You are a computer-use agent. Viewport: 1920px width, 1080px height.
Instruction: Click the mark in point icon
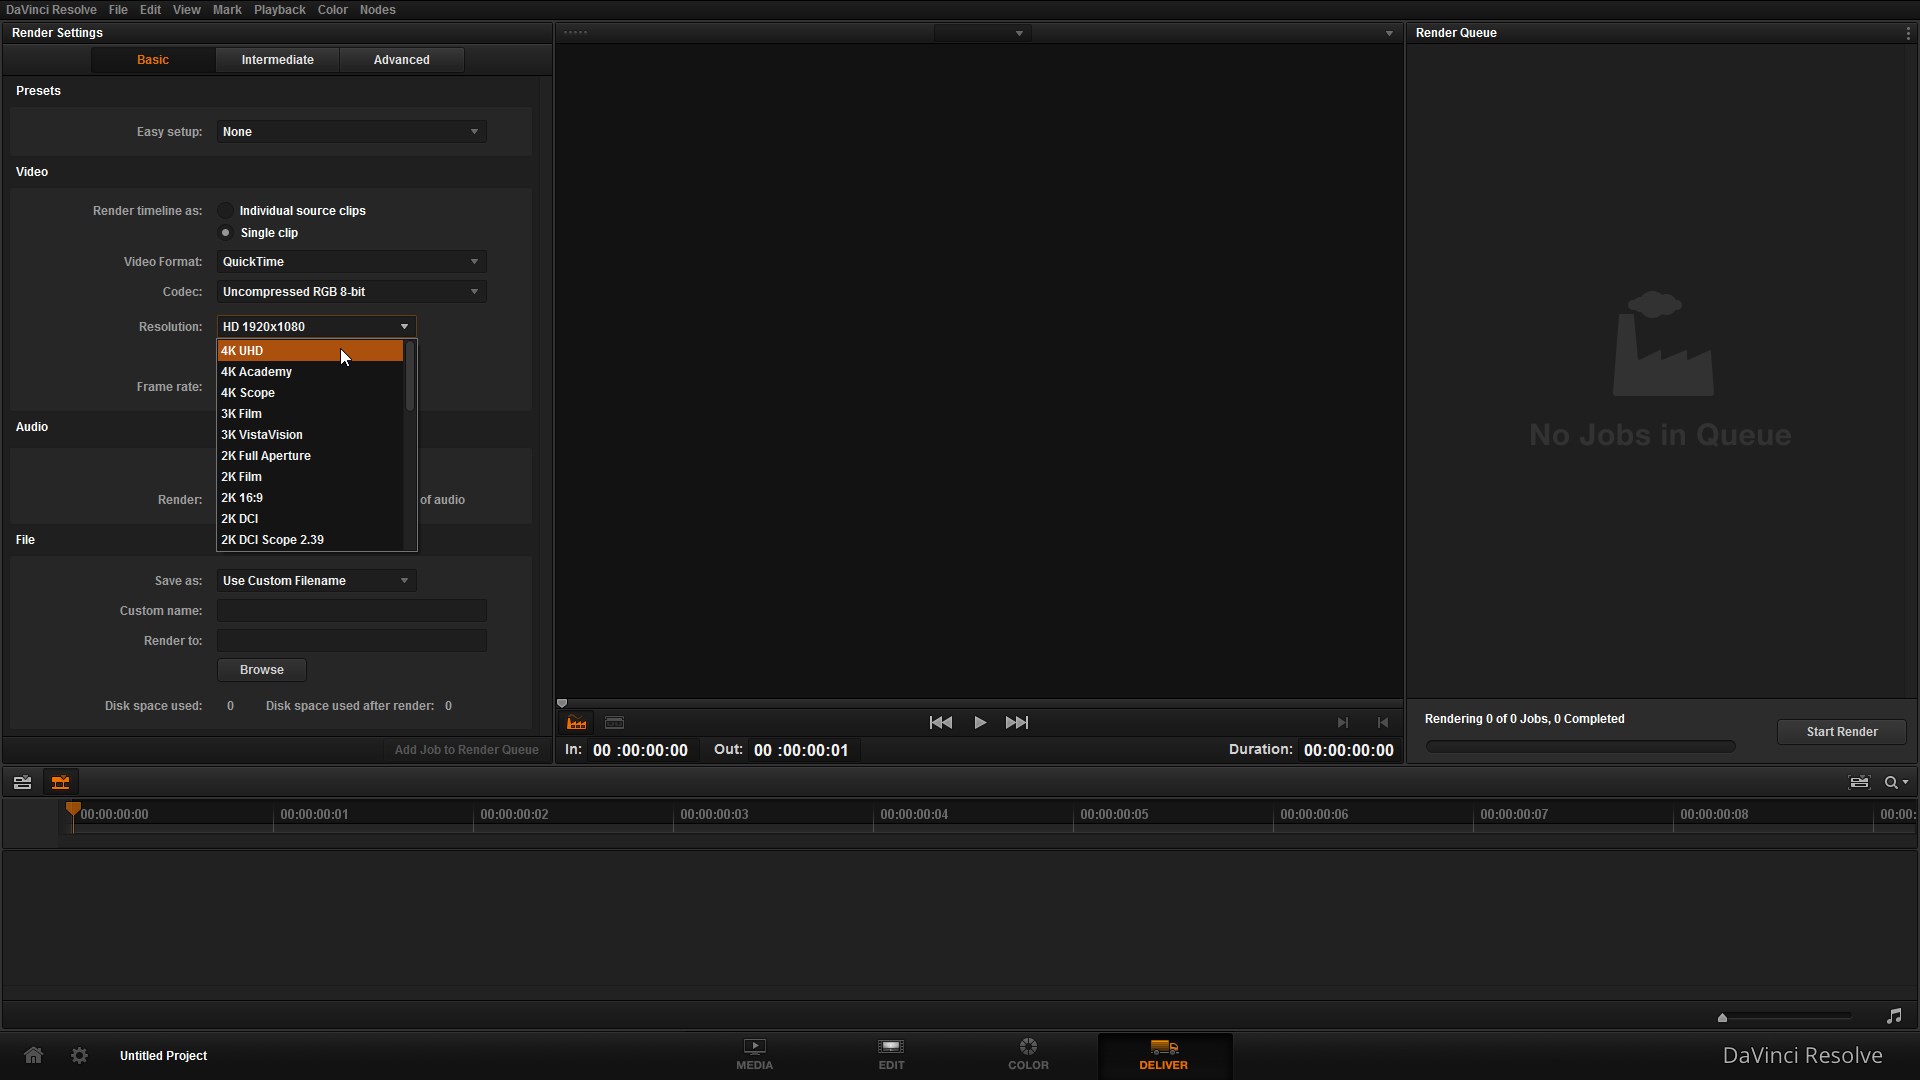point(1342,722)
